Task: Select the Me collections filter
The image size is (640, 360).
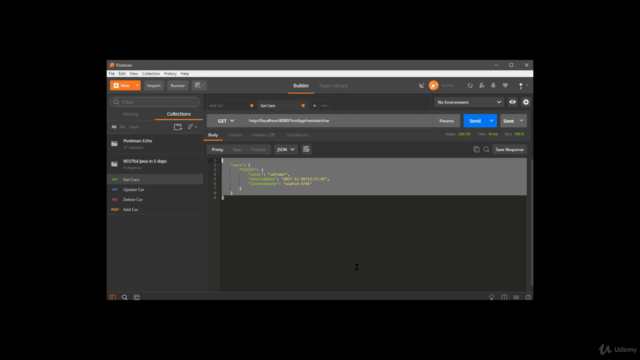Action: 122,127
